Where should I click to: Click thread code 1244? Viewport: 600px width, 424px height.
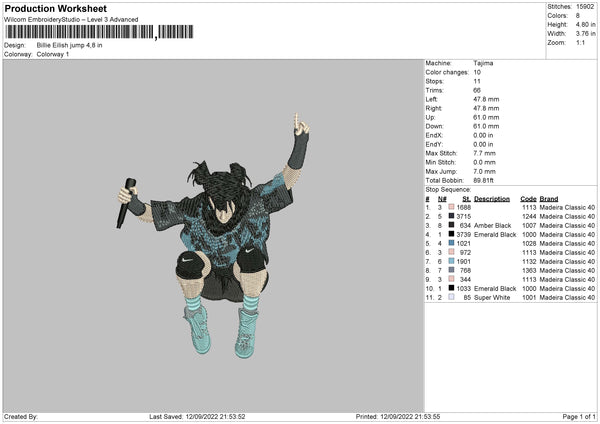(529, 216)
